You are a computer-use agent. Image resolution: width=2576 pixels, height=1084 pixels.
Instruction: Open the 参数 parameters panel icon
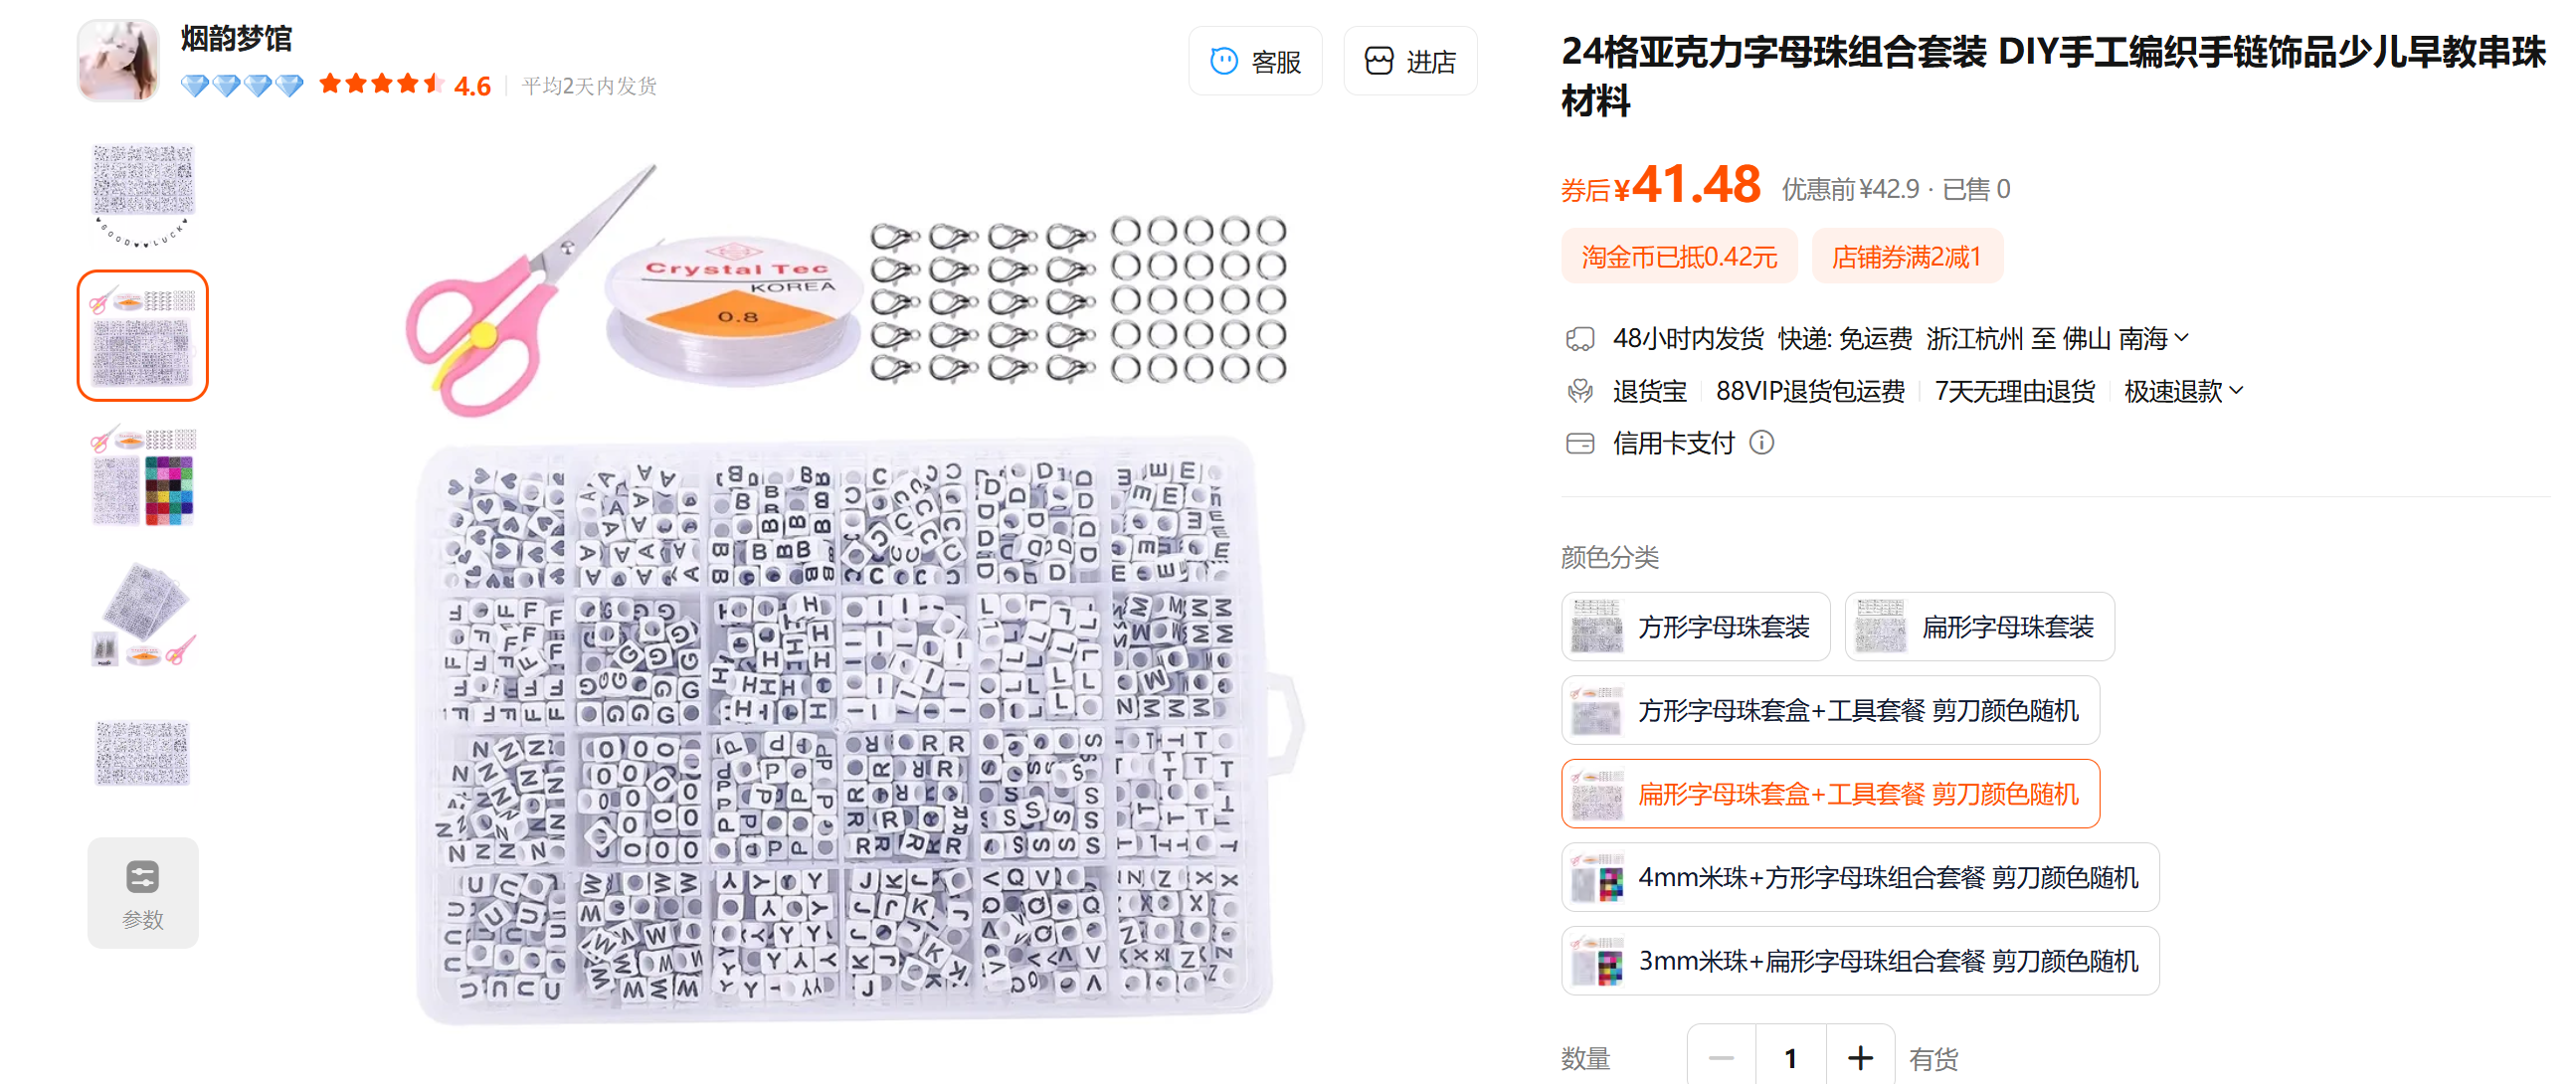143,892
